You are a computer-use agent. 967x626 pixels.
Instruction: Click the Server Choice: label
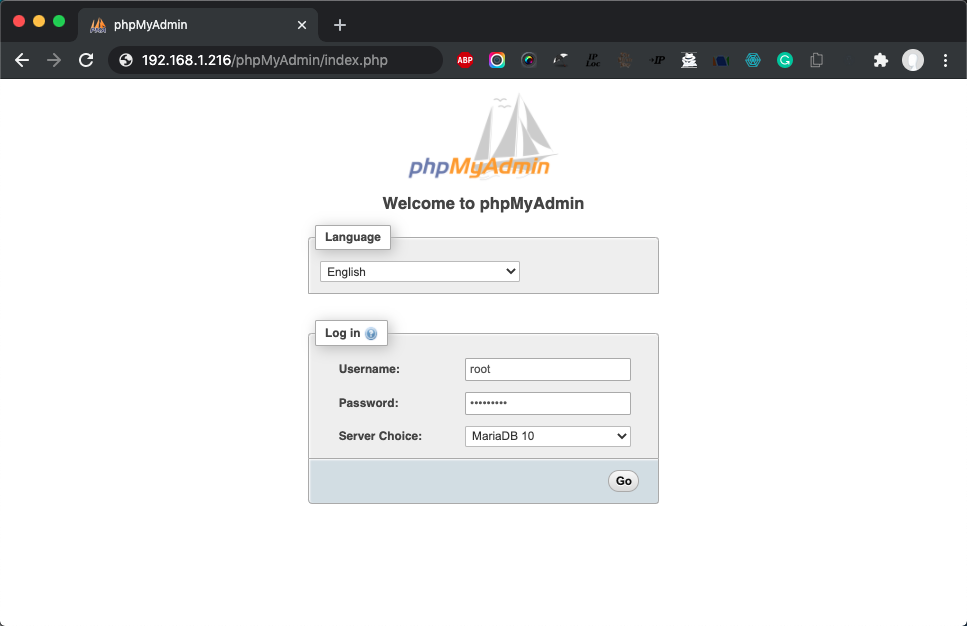click(x=380, y=436)
